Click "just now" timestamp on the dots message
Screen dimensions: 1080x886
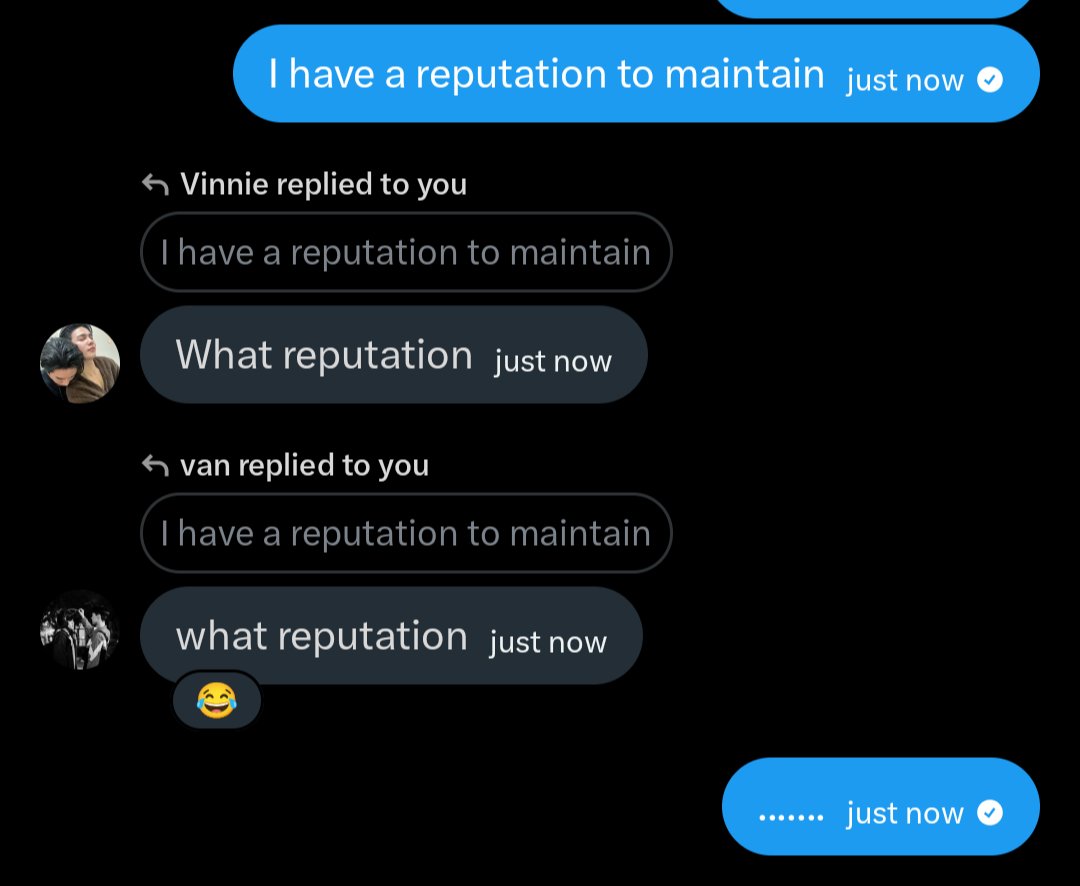(x=904, y=814)
